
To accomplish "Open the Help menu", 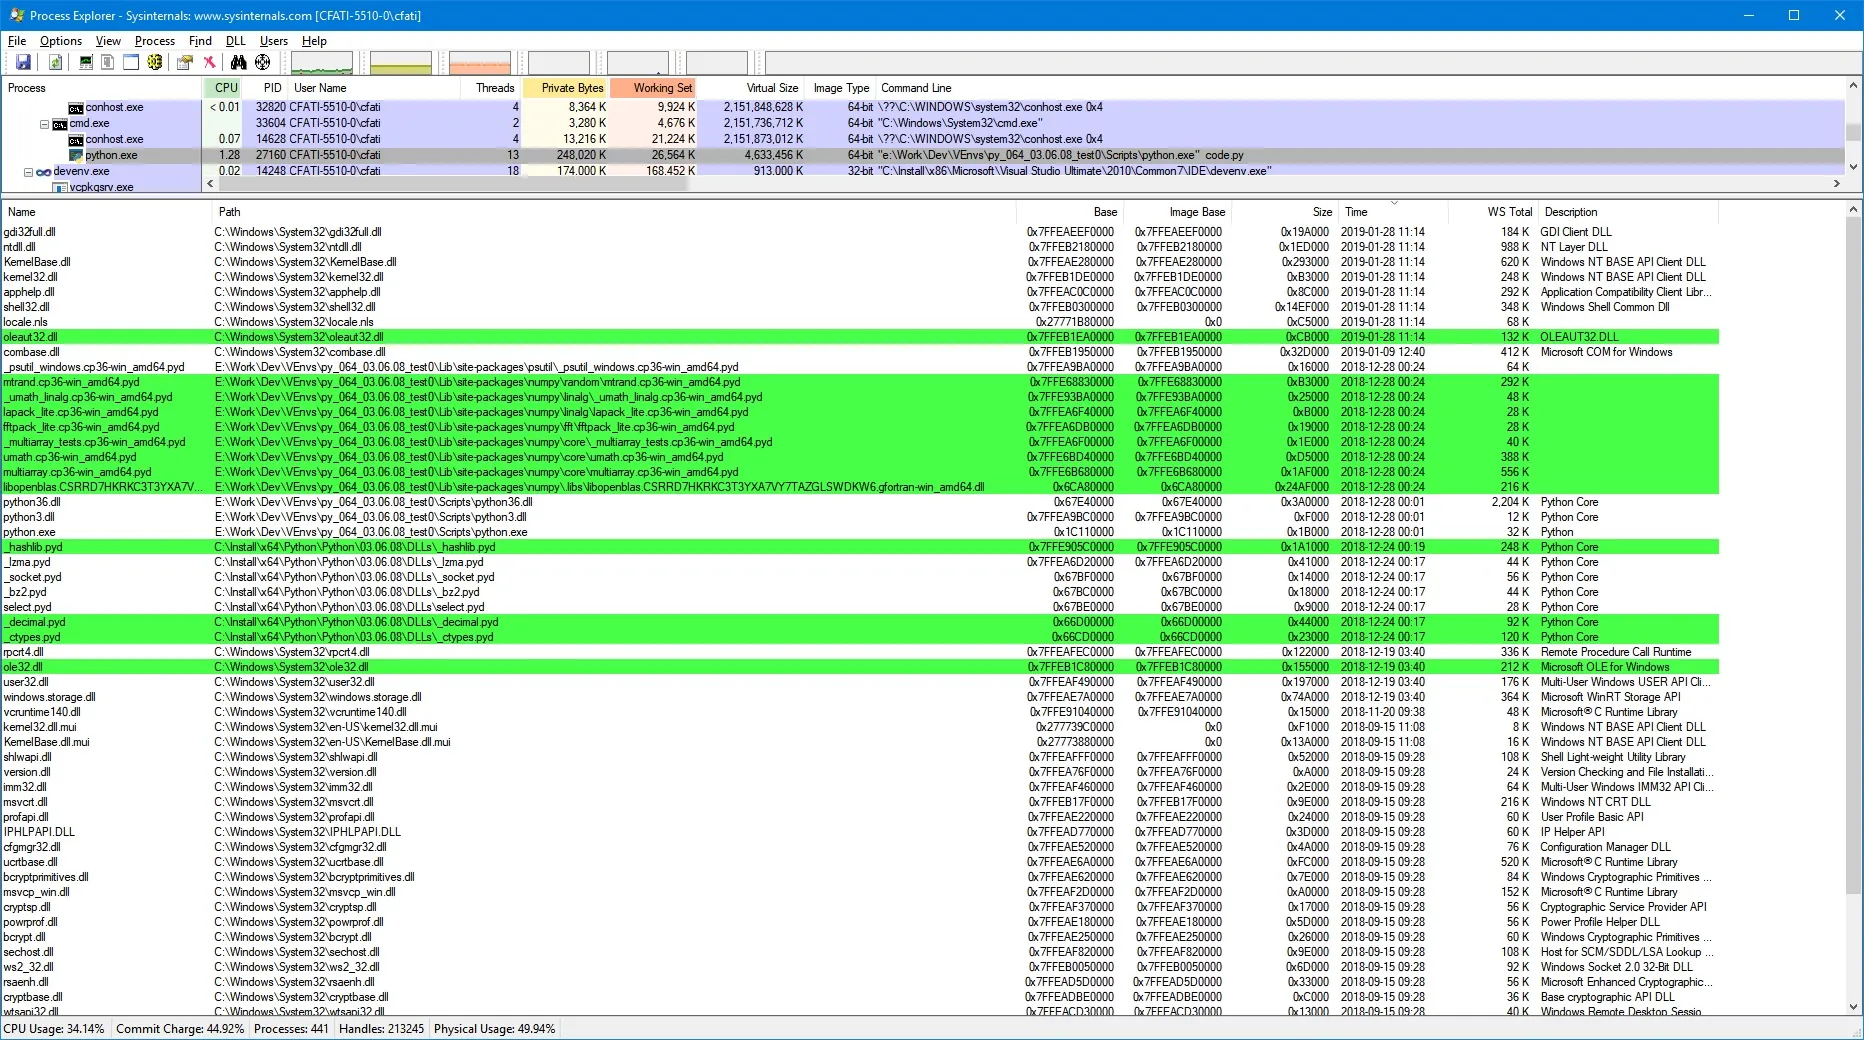I will pyautogui.click(x=314, y=41).
